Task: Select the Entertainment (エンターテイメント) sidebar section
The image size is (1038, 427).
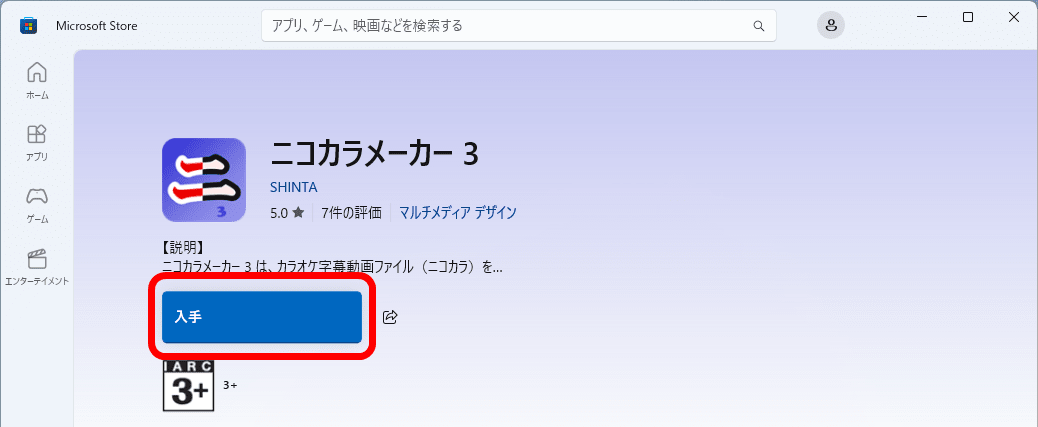Action: (x=37, y=267)
